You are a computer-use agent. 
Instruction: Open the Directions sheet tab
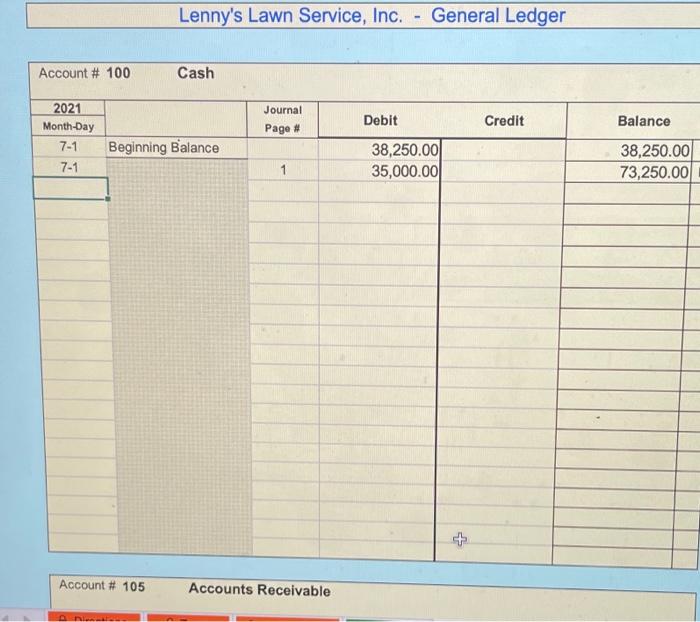(x=94, y=618)
